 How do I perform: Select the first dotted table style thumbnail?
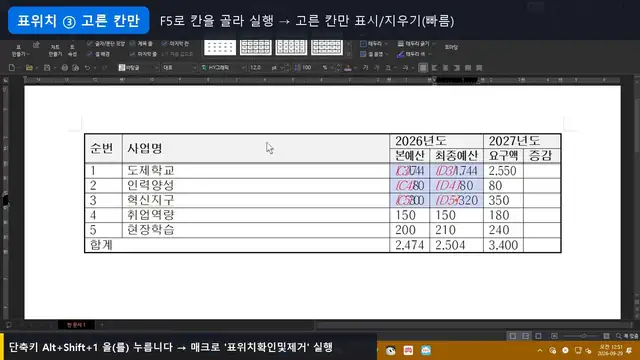click(x=220, y=48)
